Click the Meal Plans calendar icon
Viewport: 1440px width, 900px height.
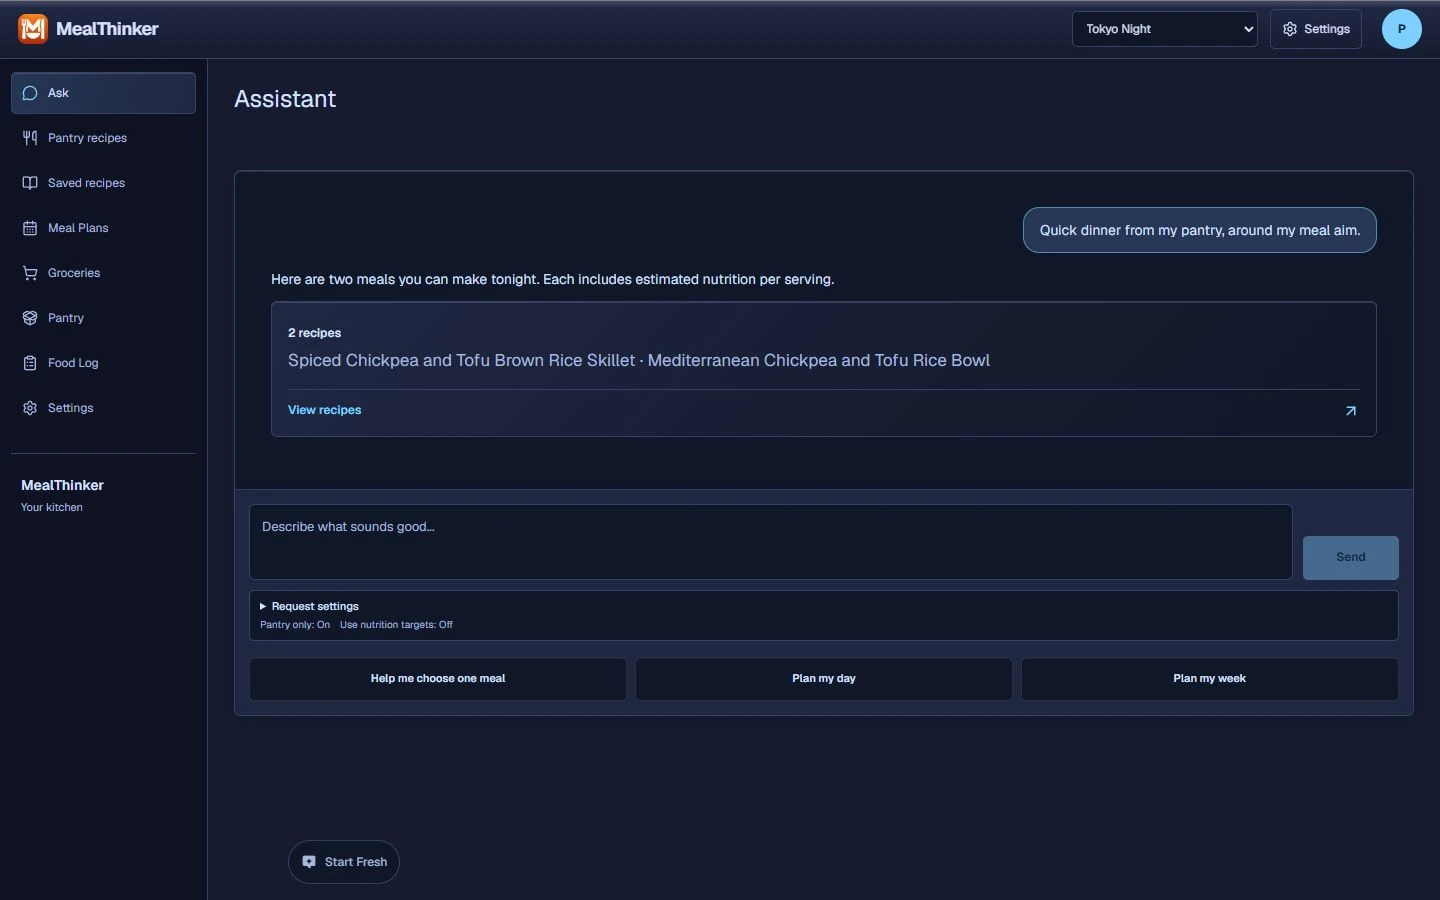30,228
